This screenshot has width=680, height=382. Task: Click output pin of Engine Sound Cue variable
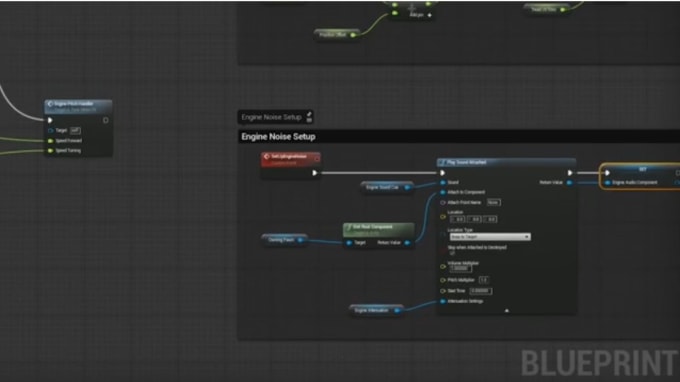[407, 187]
